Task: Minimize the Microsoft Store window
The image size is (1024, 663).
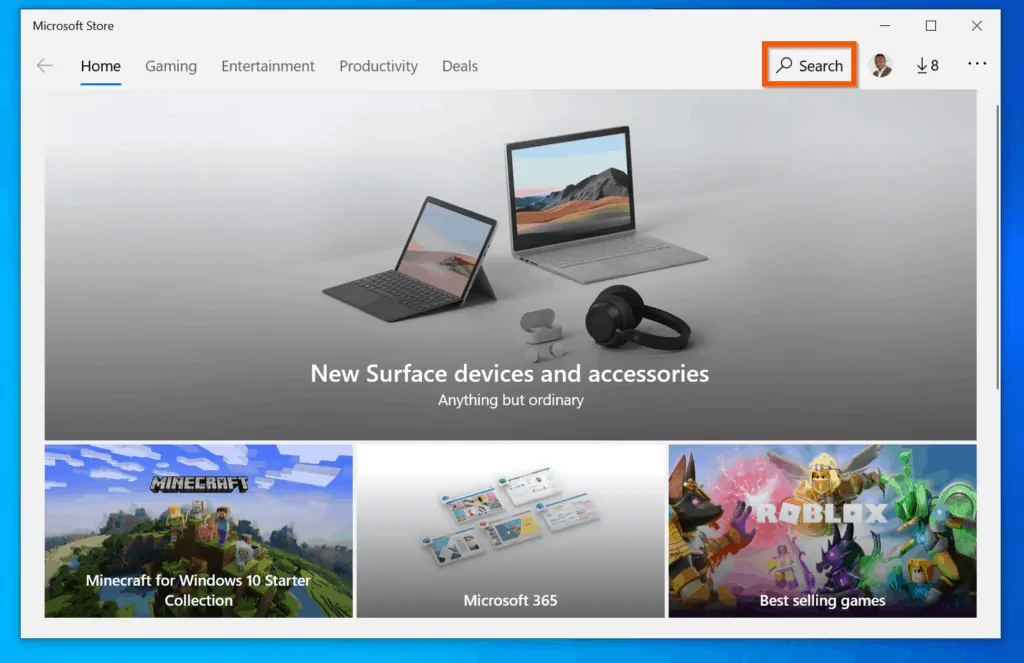Action: [x=885, y=25]
